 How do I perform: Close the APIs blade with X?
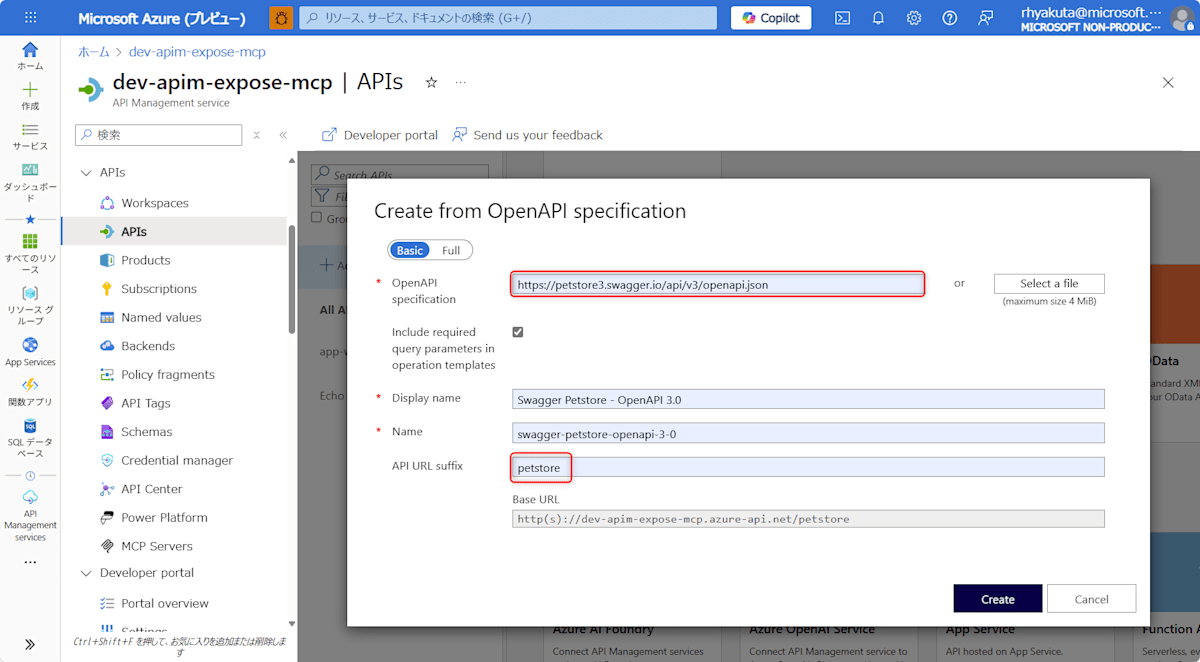(x=1168, y=82)
